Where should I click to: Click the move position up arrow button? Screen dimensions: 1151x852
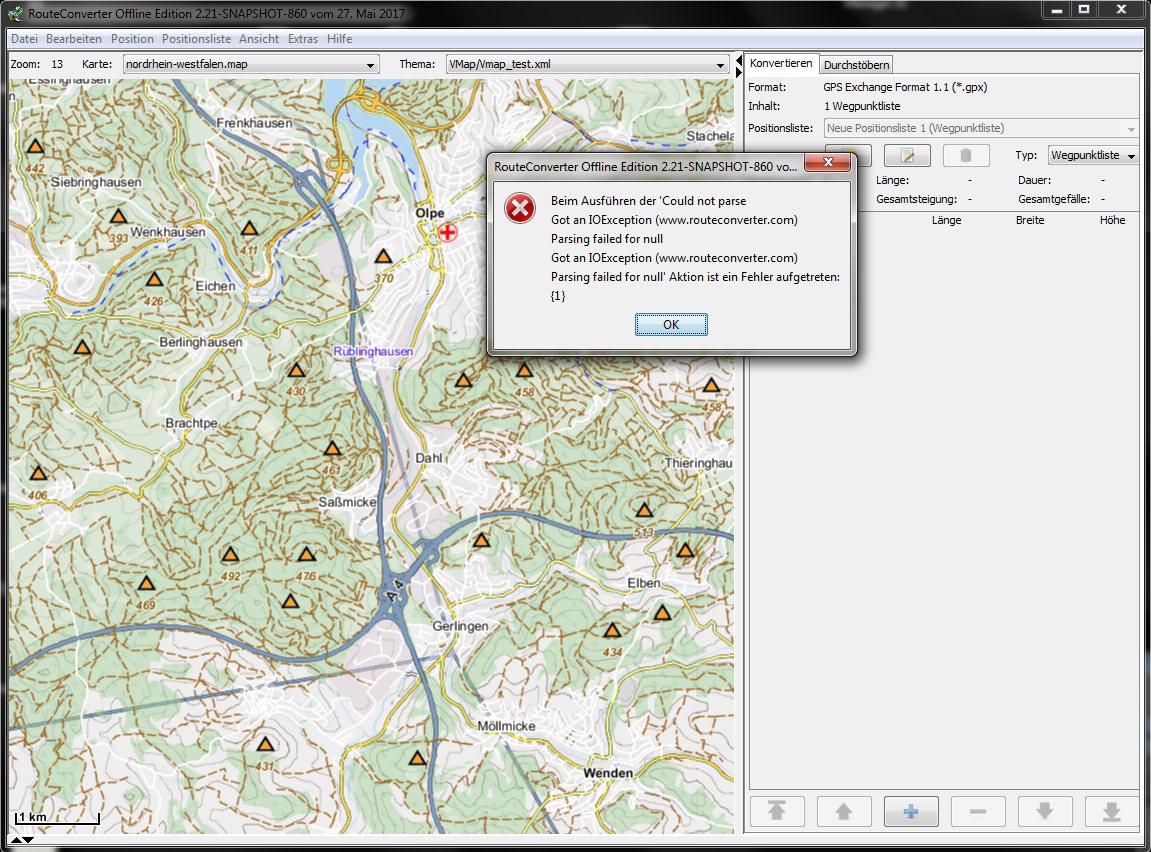(x=844, y=811)
